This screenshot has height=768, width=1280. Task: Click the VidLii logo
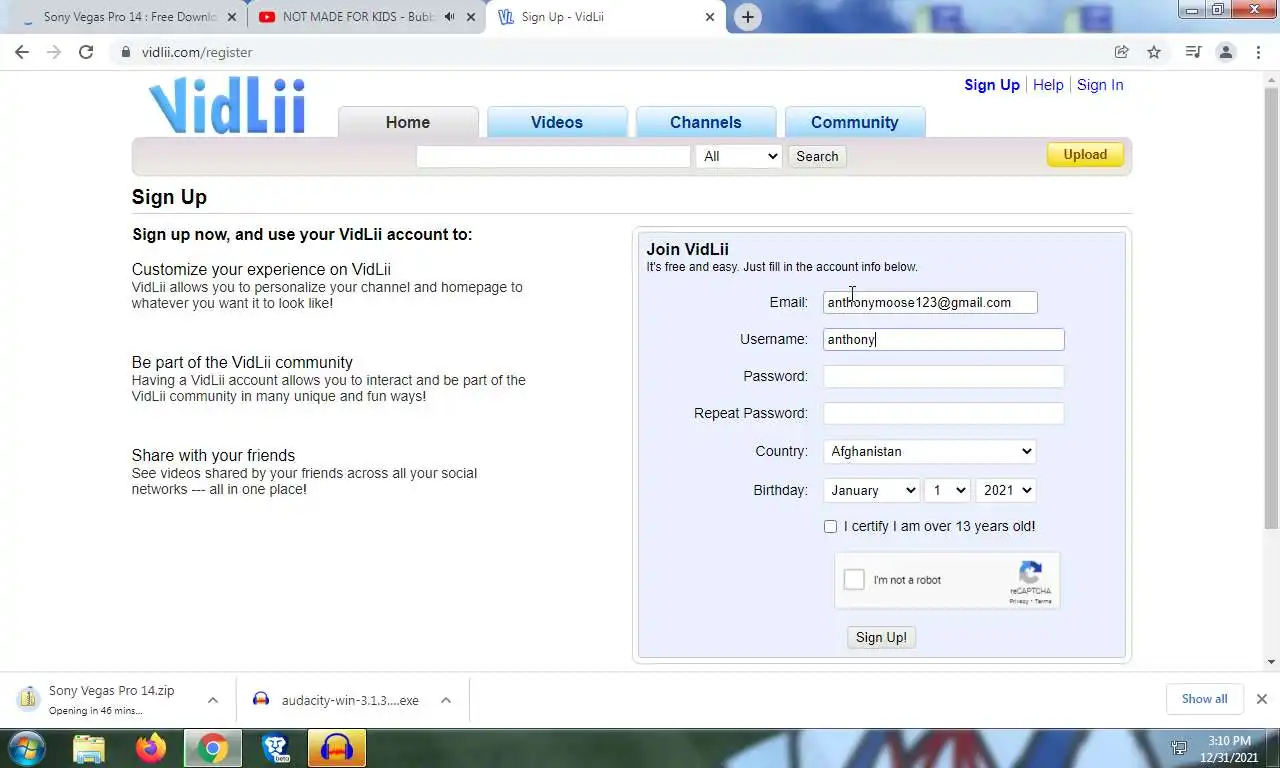tap(227, 104)
